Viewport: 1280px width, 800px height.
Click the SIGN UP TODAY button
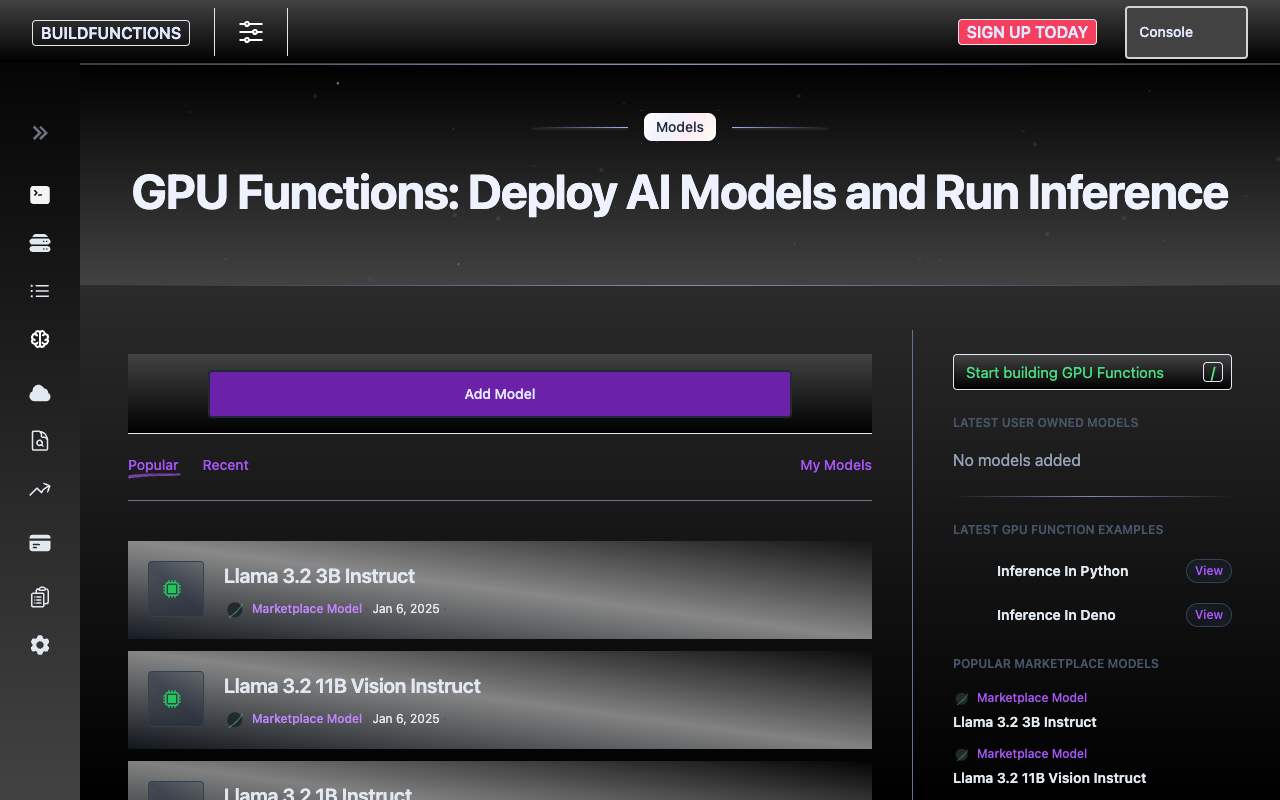point(1027,32)
